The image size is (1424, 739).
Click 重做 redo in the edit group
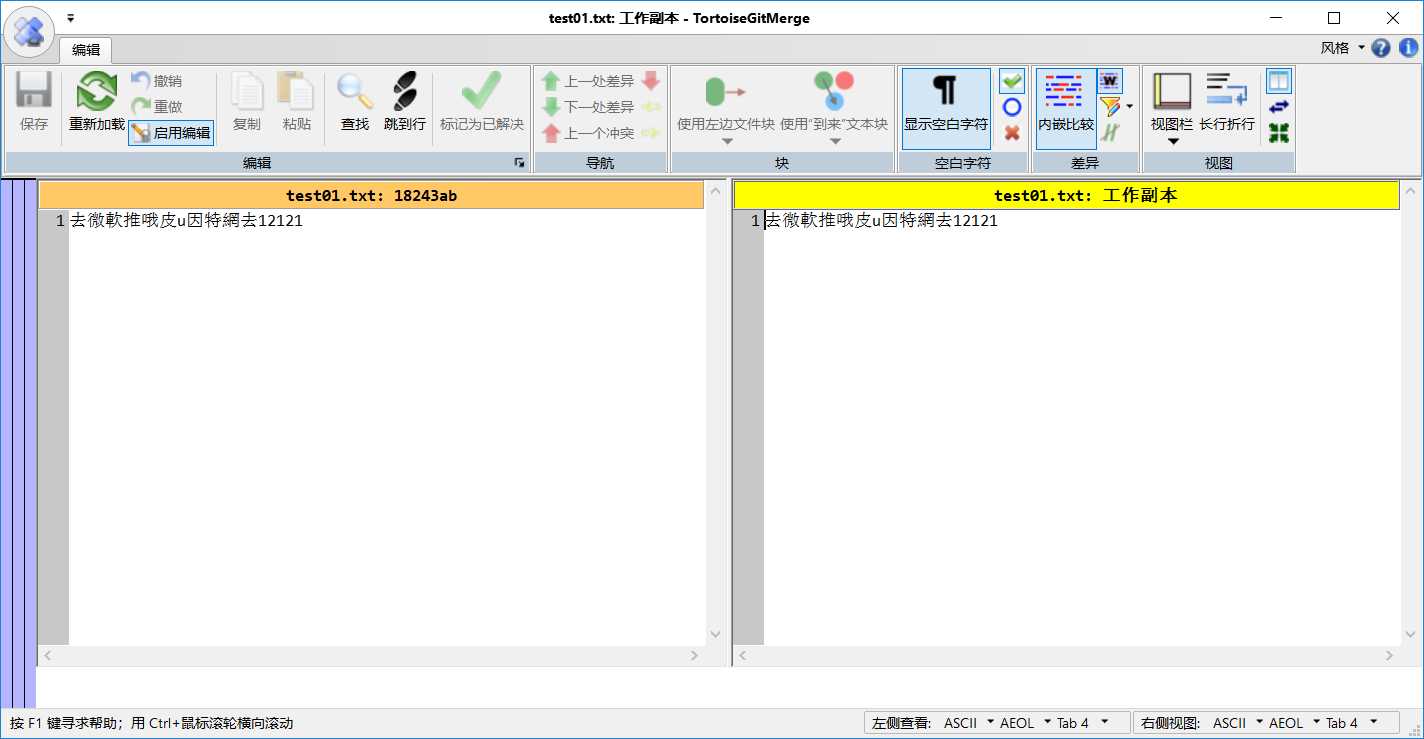click(x=157, y=106)
